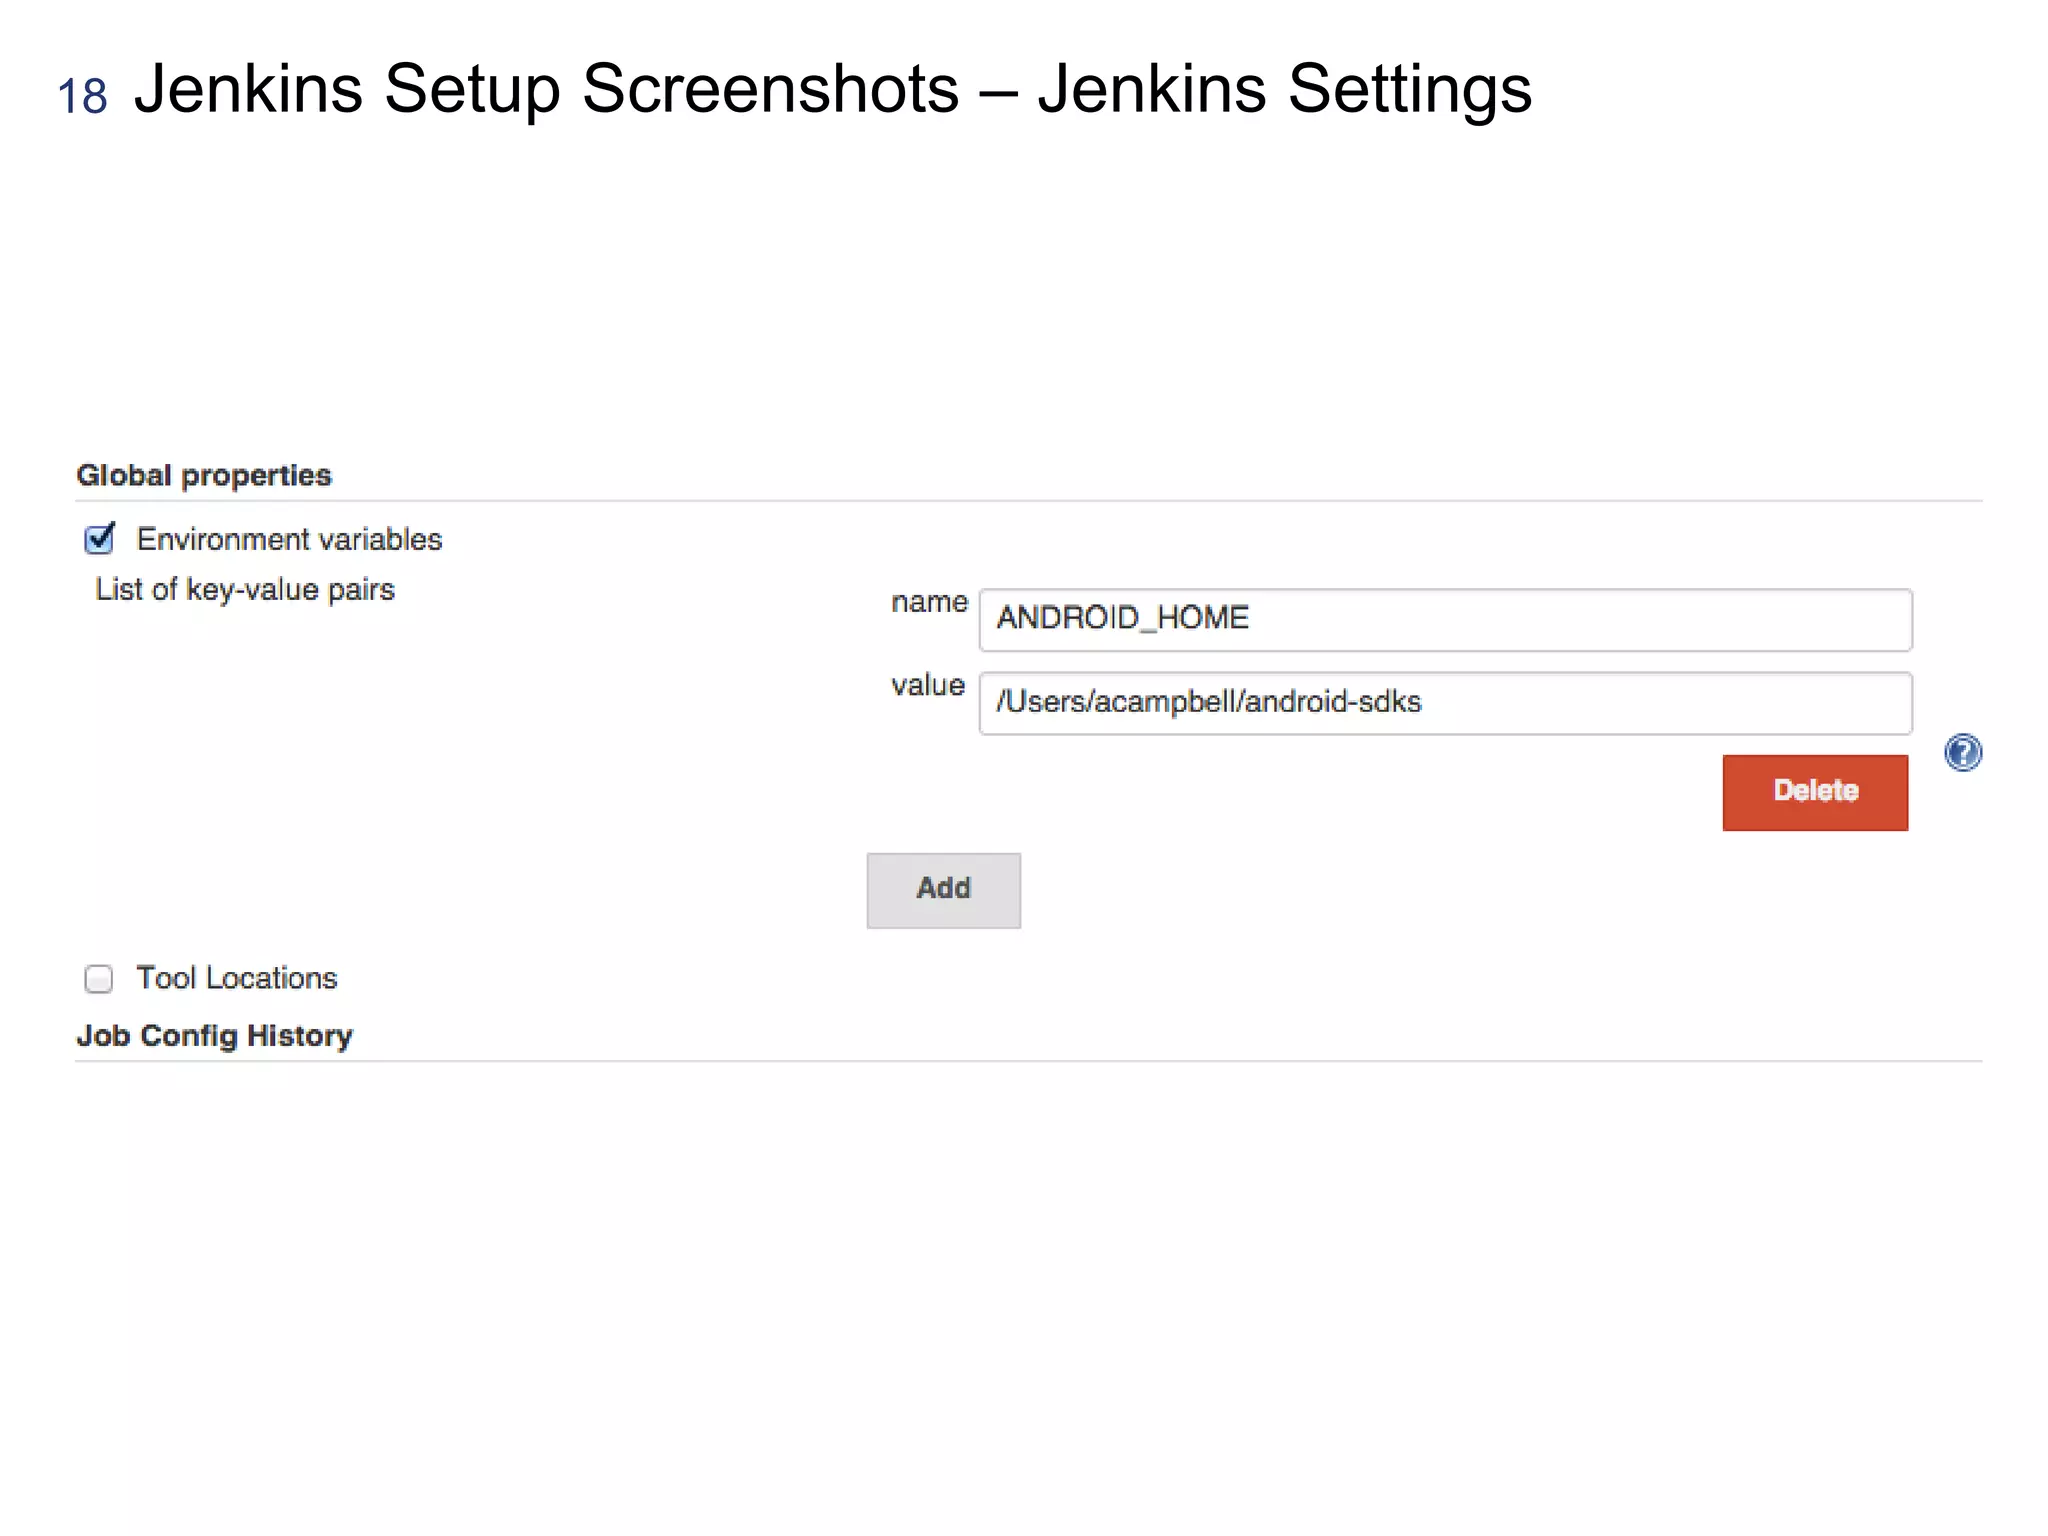Click the 'value' field label
The image size is (2048, 1536).
point(928,685)
